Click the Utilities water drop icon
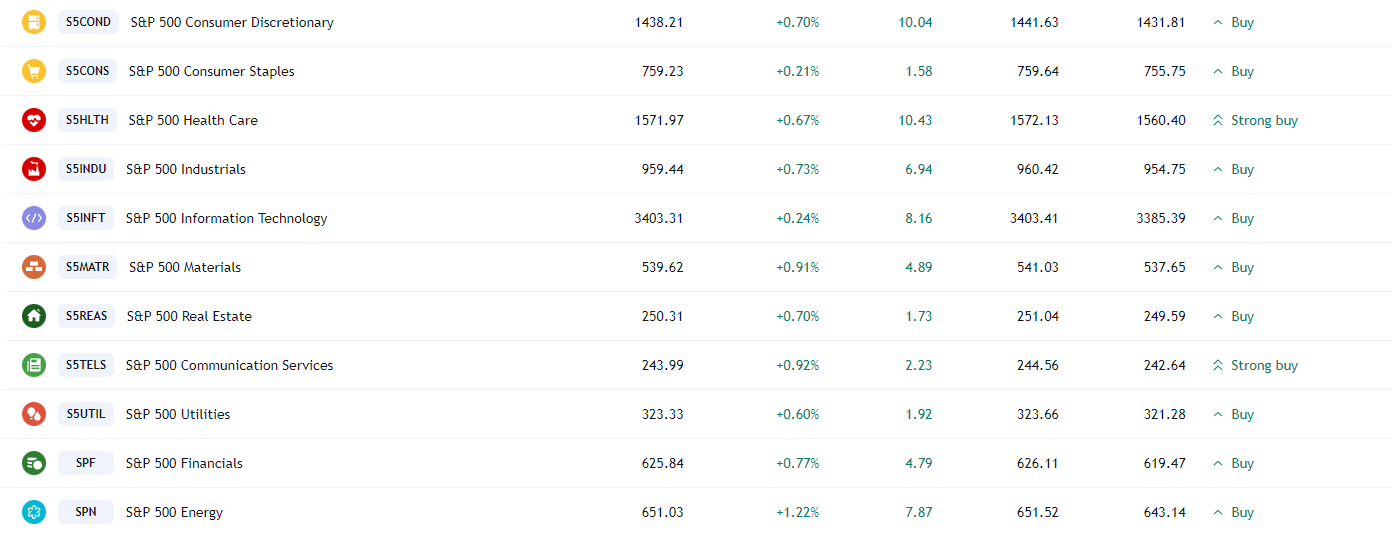The height and width of the screenshot is (536, 1395). pyautogui.click(x=34, y=414)
